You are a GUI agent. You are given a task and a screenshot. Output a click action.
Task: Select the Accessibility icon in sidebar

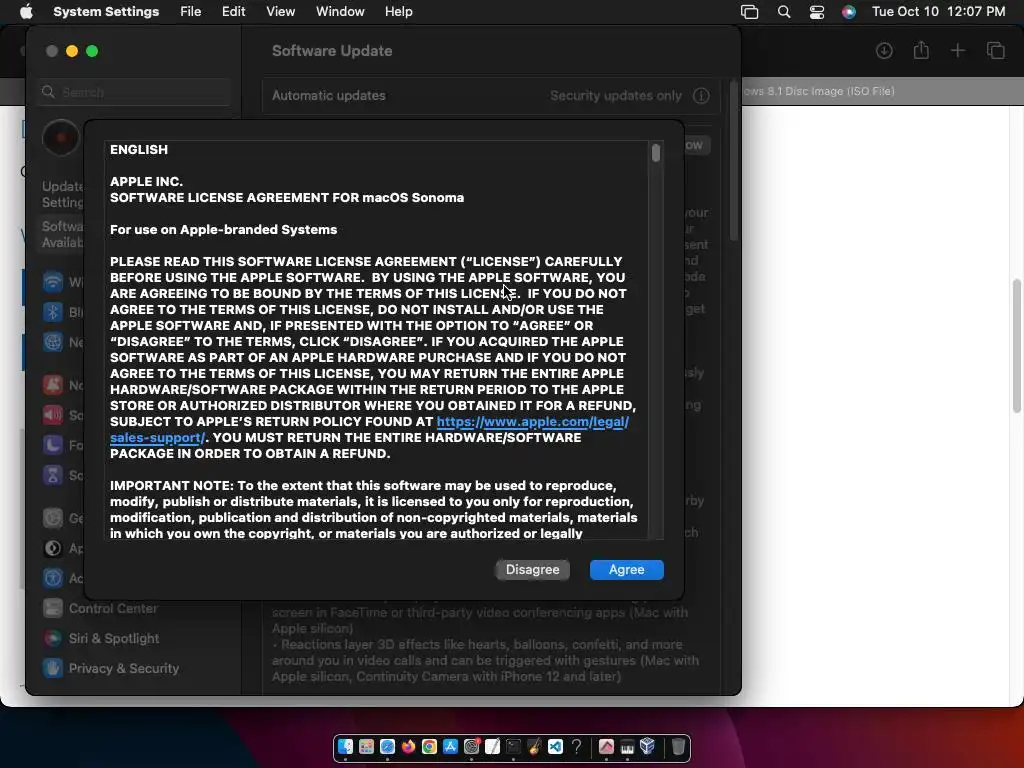click(x=53, y=578)
